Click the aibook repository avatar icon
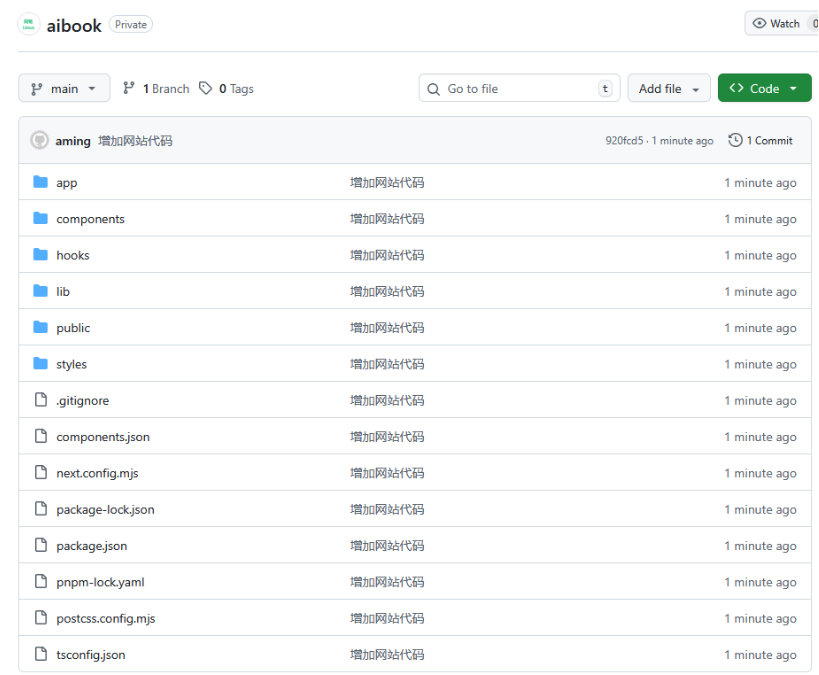Image resolution: width=819 pixels, height=675 pixels. pos(29,24)
